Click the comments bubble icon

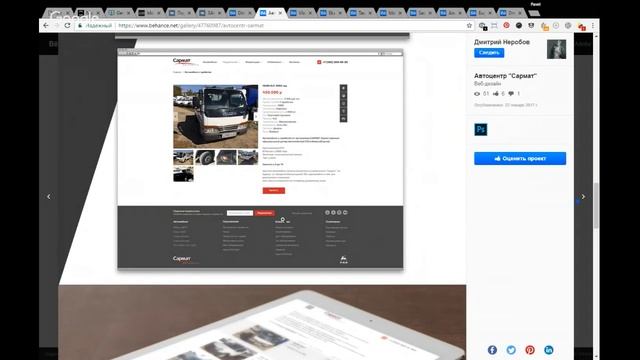coord(511,93)
